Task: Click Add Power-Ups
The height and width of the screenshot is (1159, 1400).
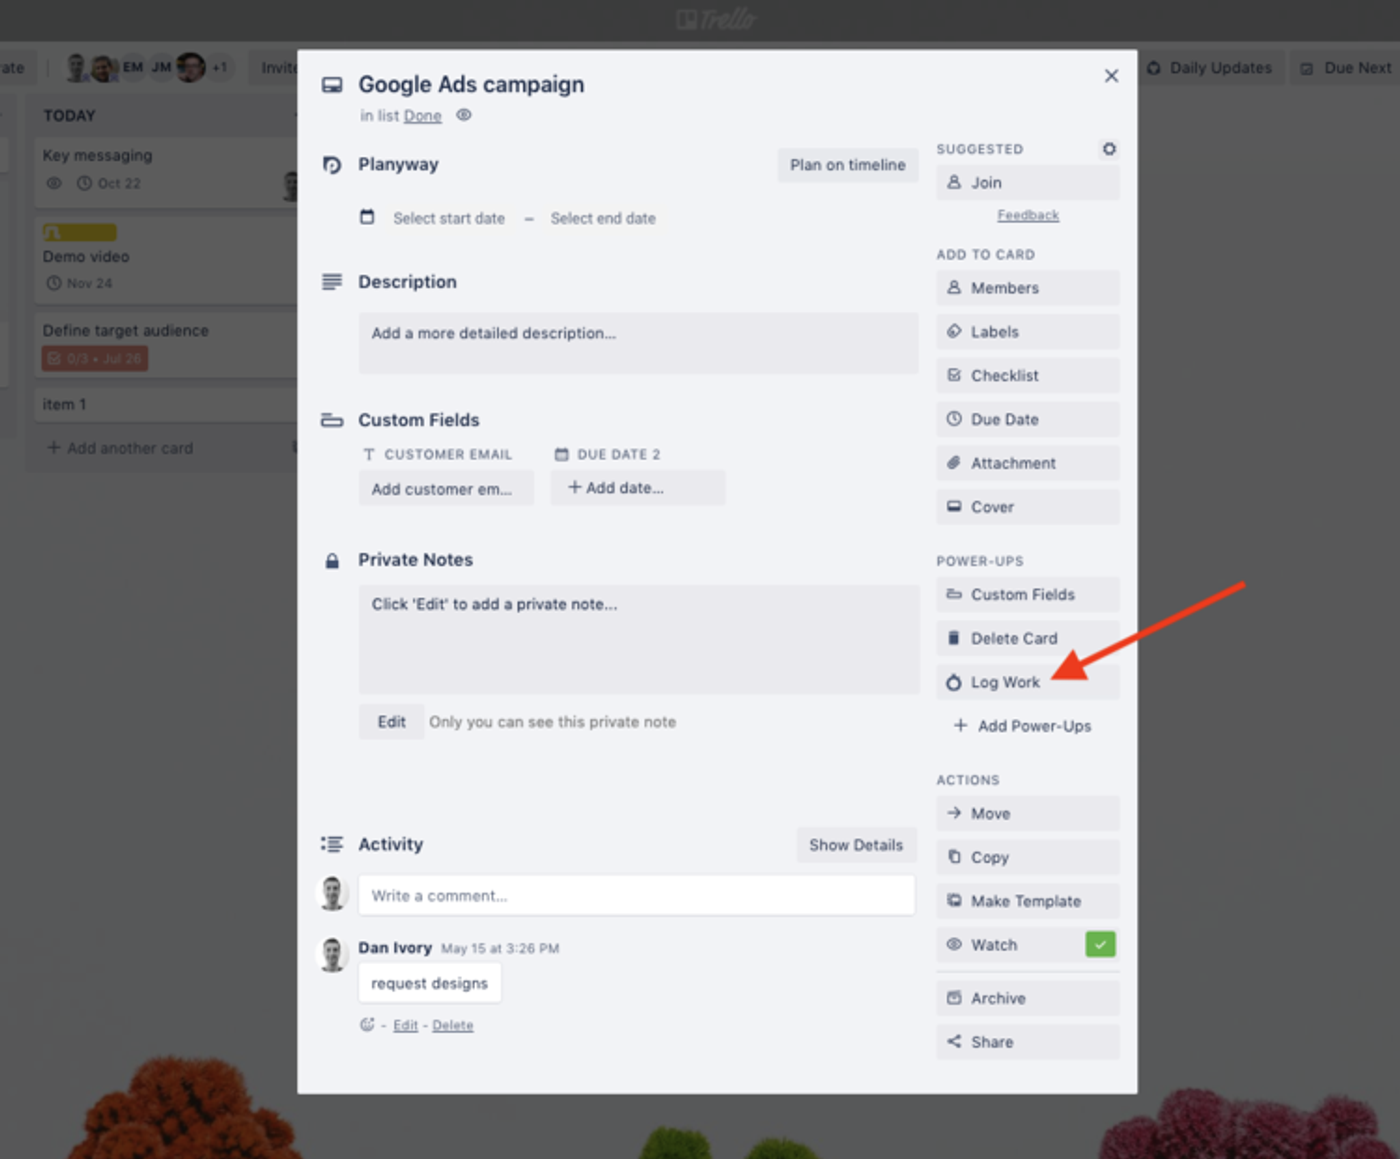Action: 1028,726
